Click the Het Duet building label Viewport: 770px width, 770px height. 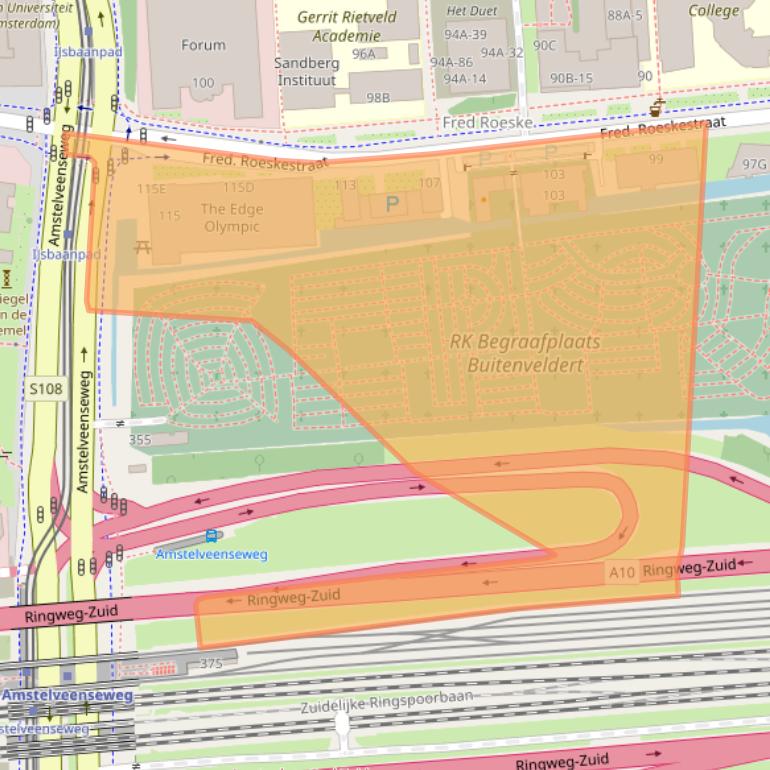click(470, 11)
